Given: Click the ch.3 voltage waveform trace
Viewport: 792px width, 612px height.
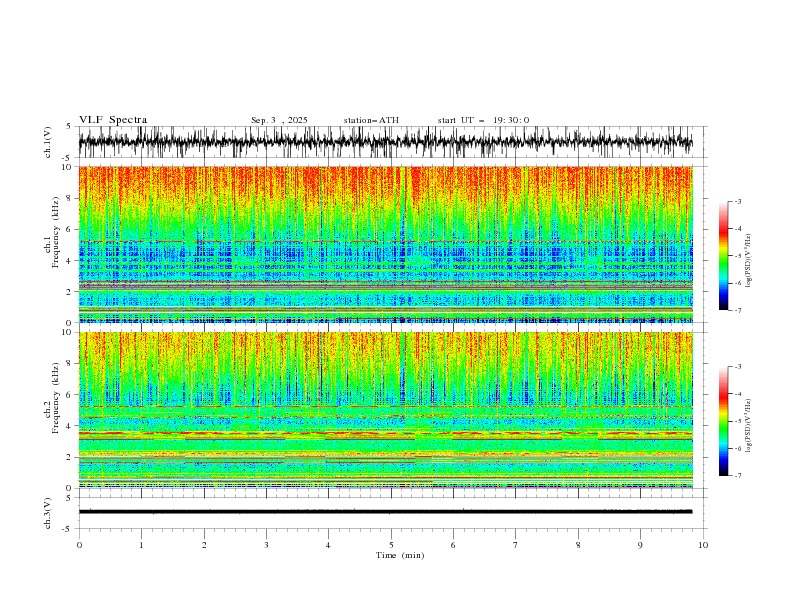Looking at the screenshot, I should (385, 512).
